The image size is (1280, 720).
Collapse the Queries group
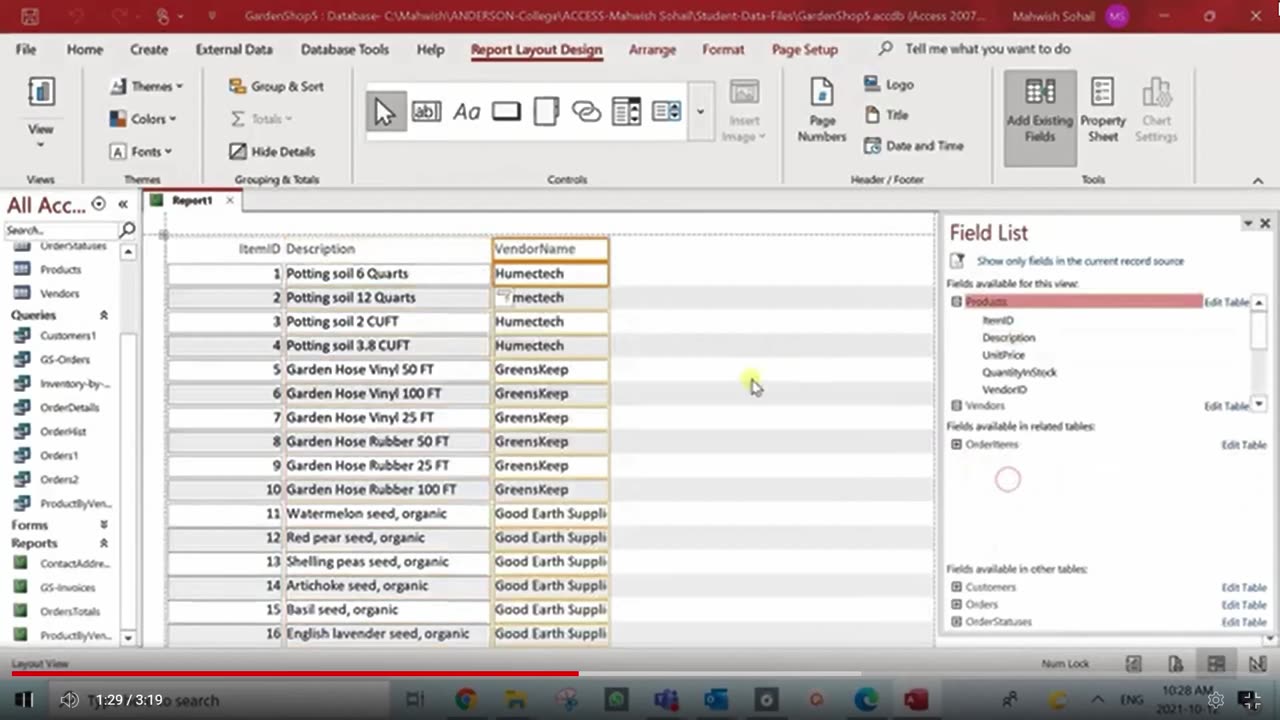(x=103, y=315)
